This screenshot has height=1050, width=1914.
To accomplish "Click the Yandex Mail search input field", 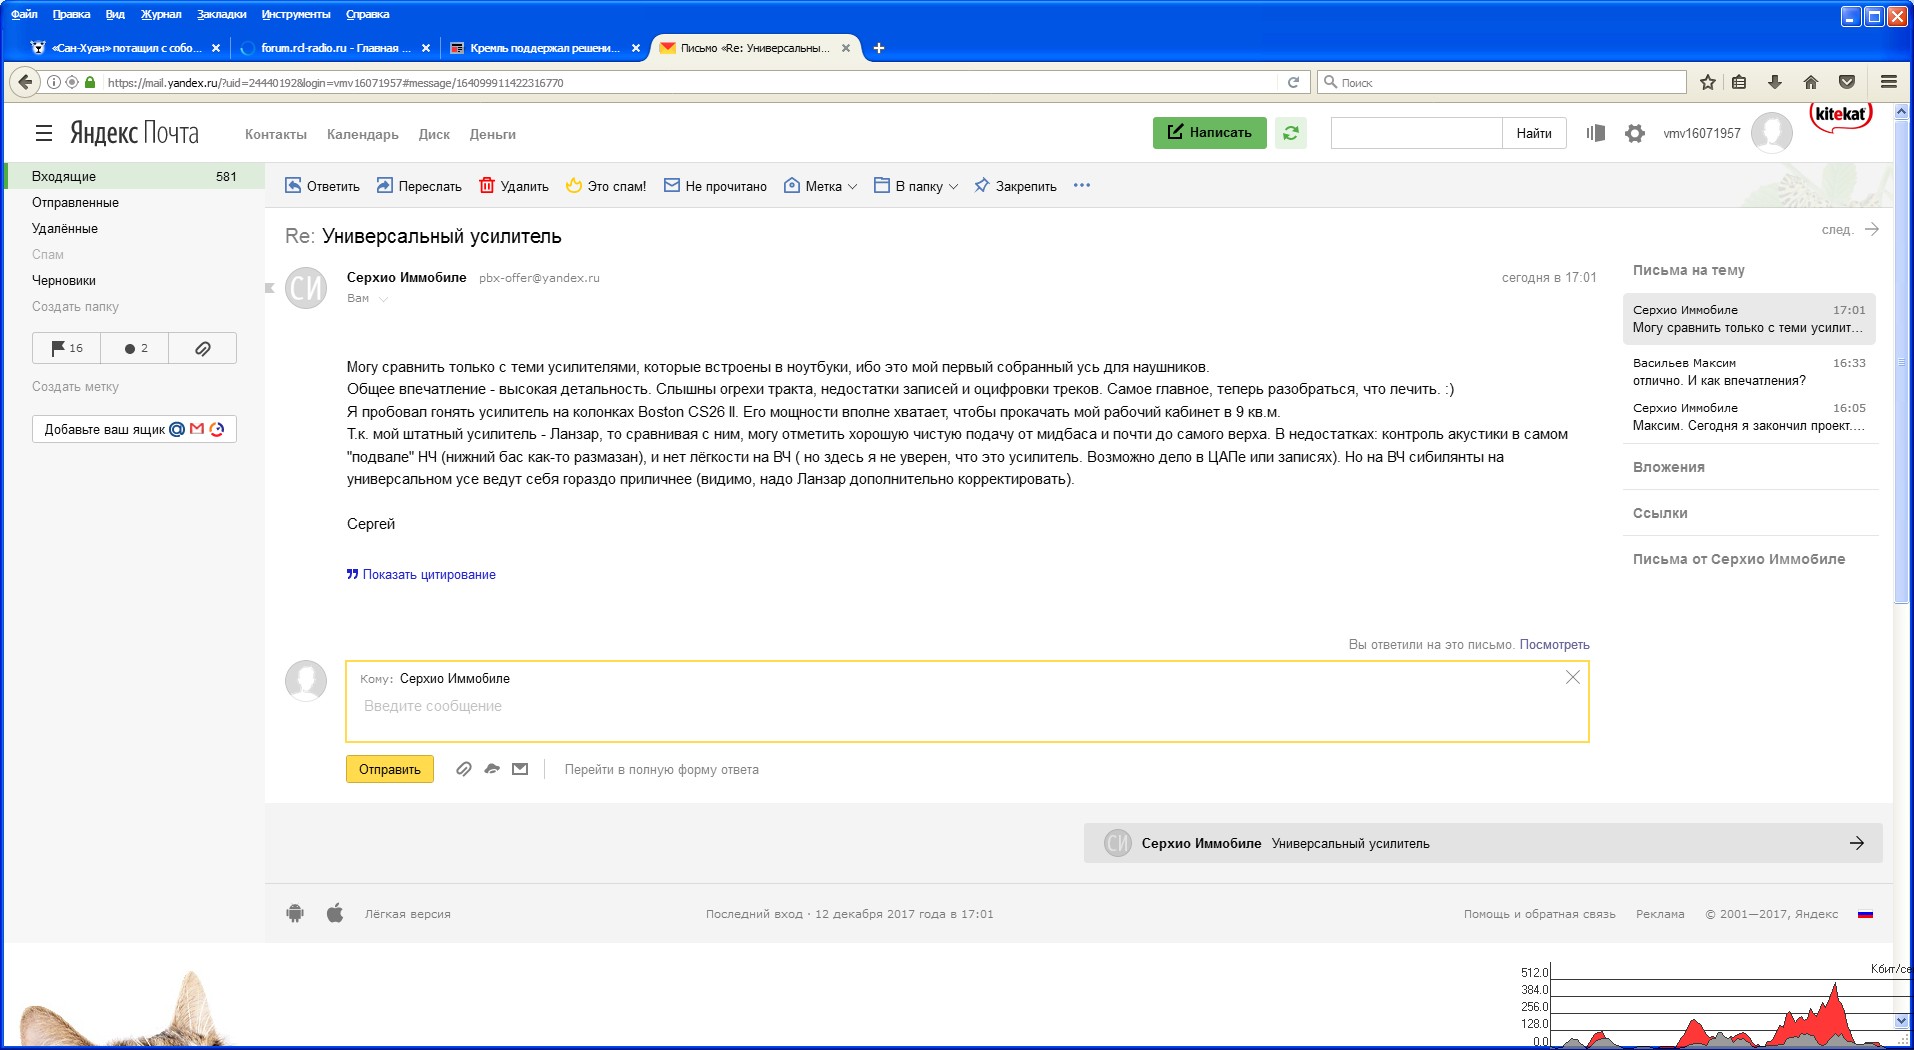I will tap(1416, 133).
